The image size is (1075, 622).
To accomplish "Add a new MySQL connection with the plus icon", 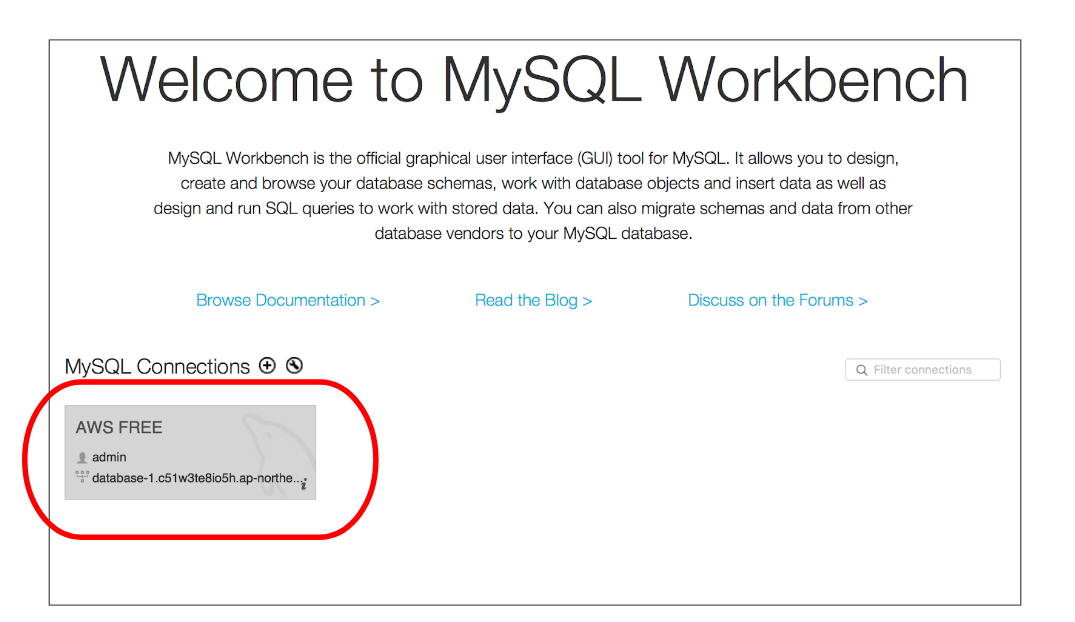I will (267, 366).
